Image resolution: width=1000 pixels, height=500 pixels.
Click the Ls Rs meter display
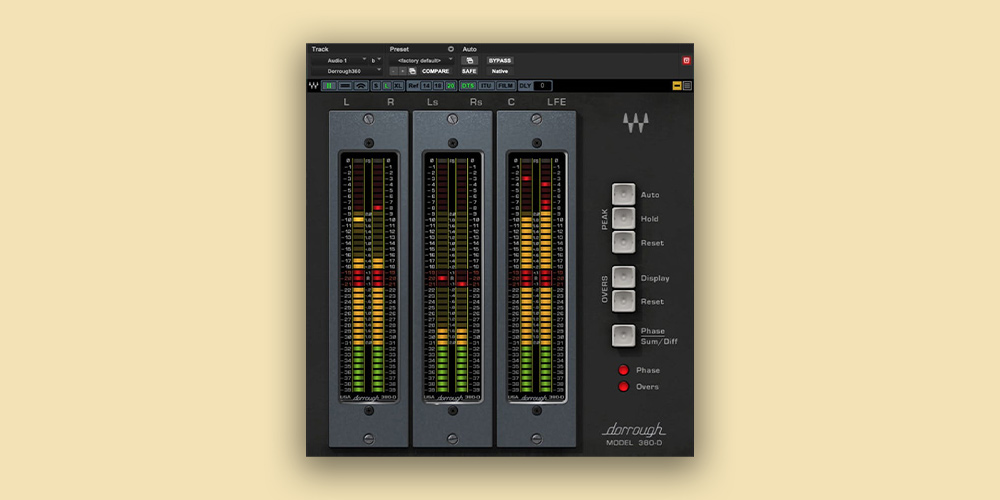[x=452, y=277]
